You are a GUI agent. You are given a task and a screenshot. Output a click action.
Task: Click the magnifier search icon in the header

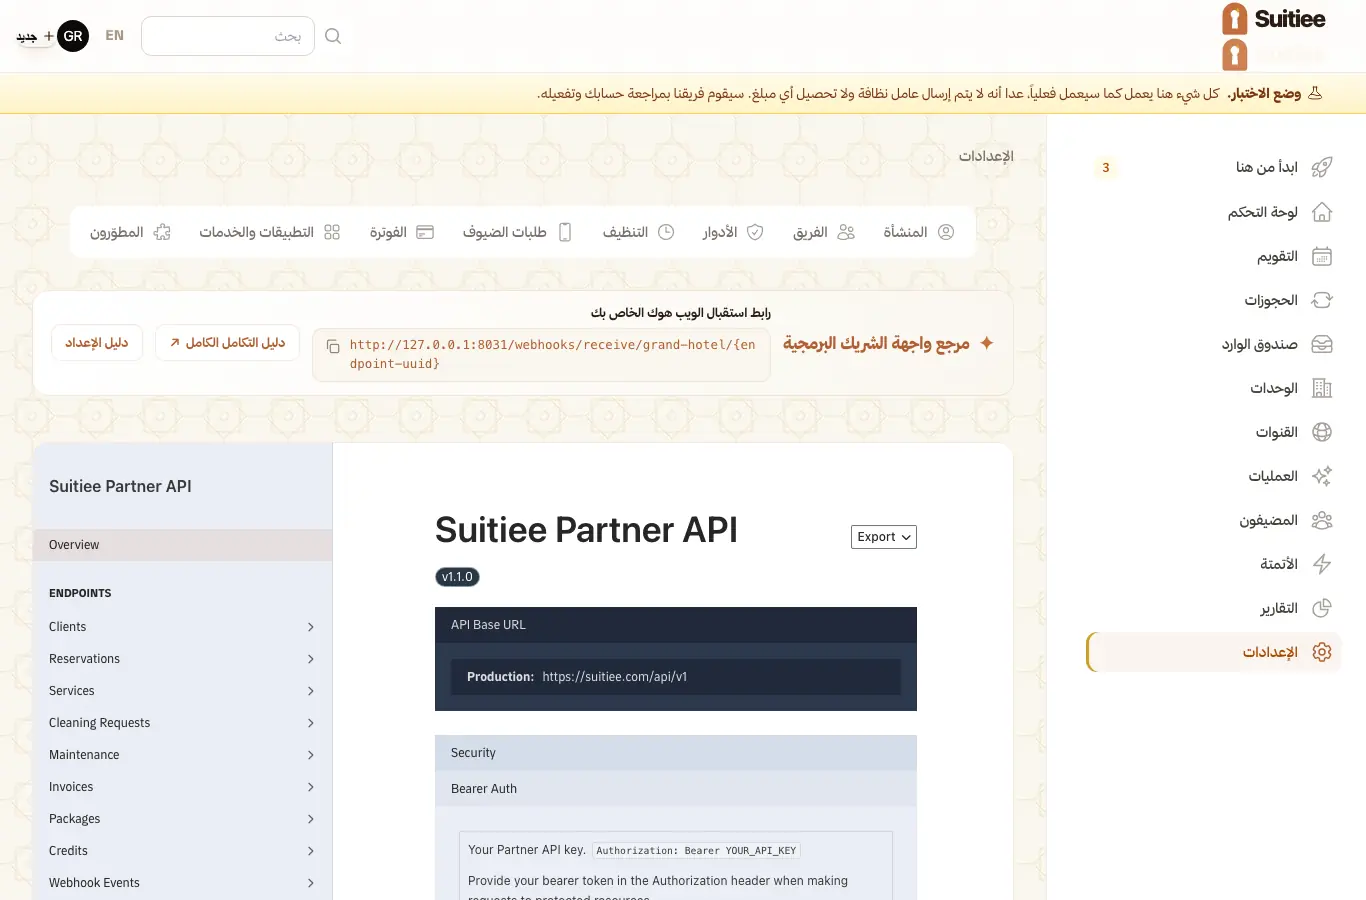(x=333, y=36)
